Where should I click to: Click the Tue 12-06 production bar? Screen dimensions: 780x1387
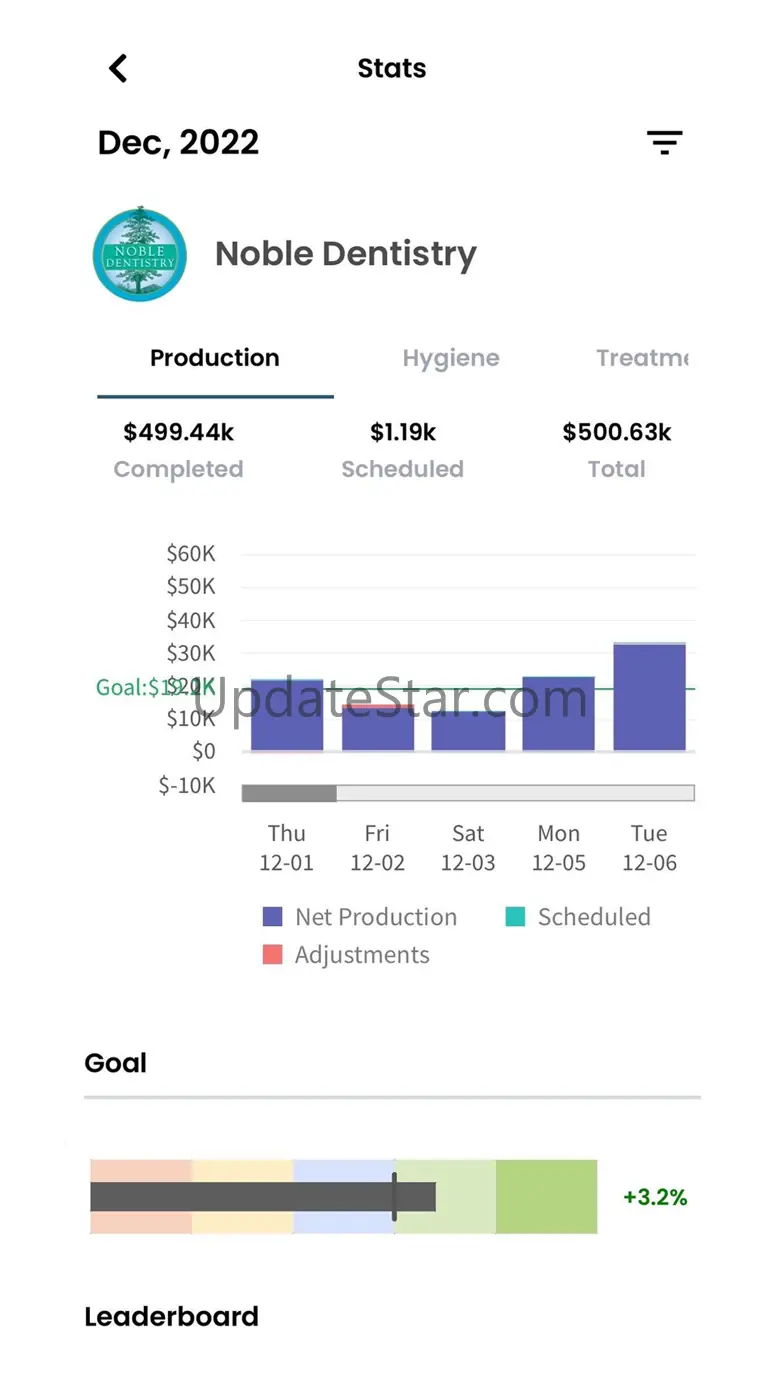coord(650,697)
